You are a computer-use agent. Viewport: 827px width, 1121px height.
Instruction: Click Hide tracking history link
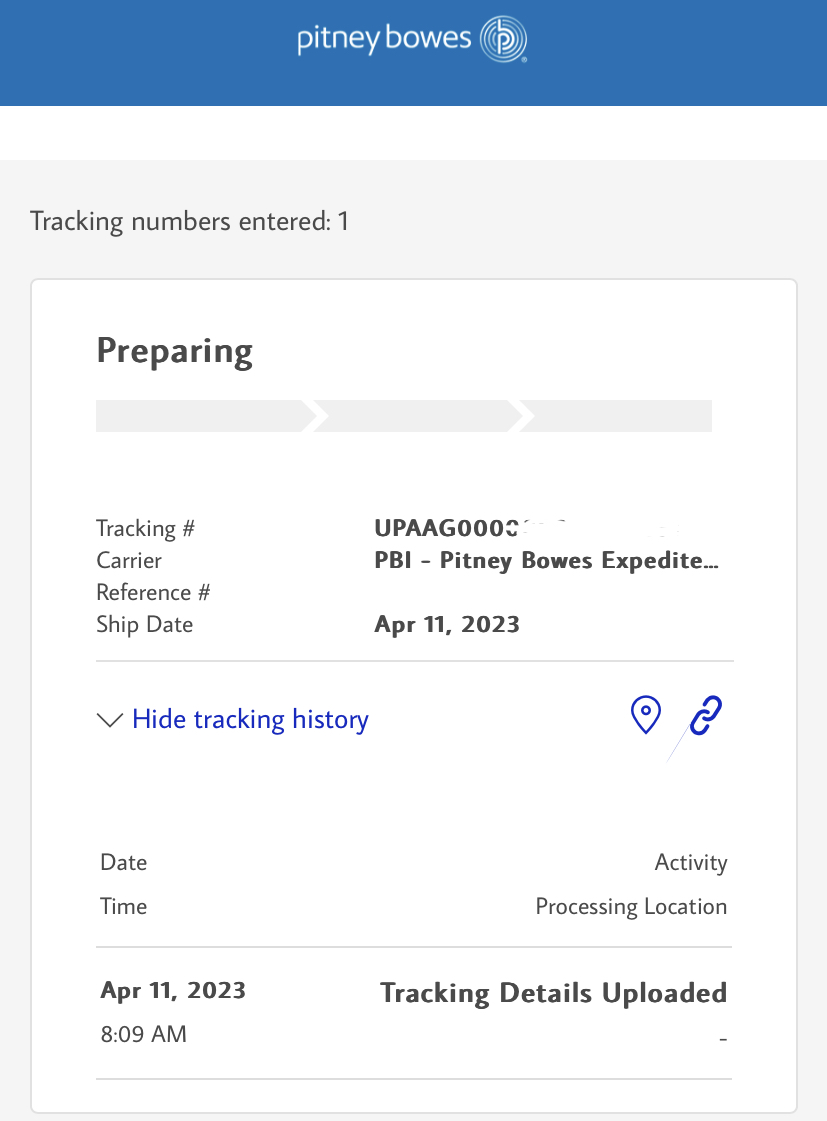click(x=250, y=720)
